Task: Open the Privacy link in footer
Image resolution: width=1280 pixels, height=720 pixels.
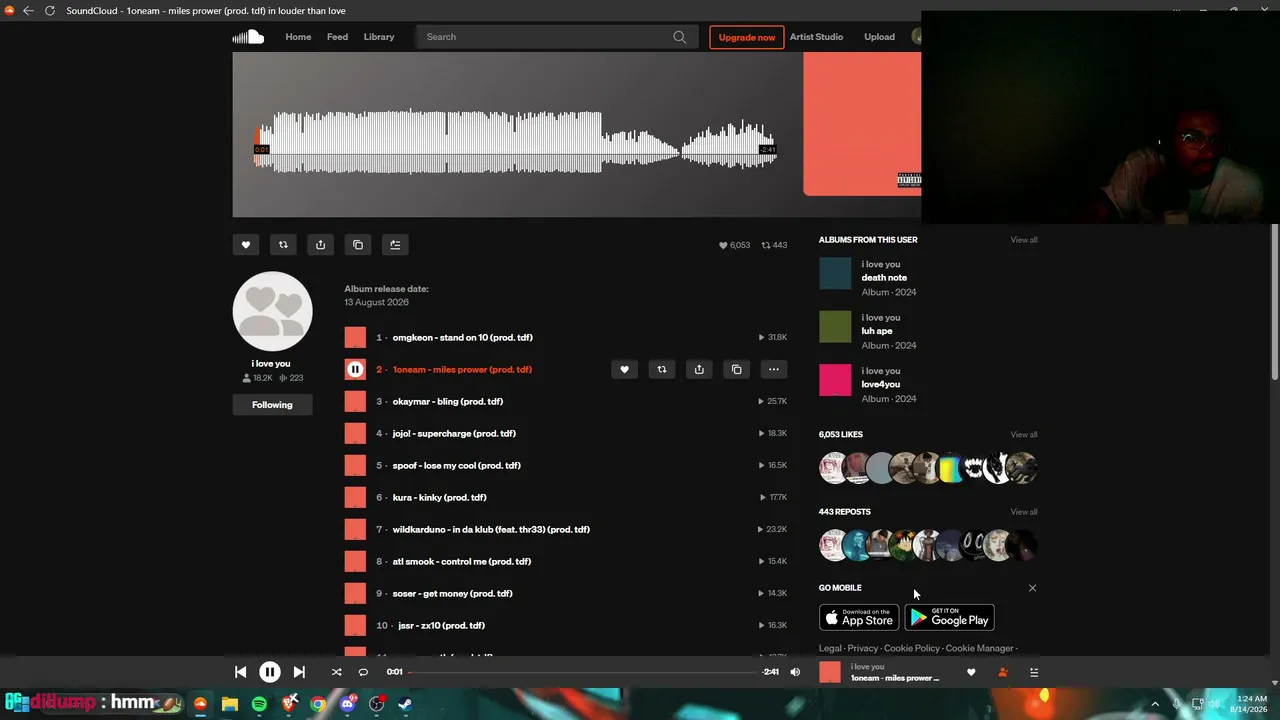Action: pyautogui.click(x=862, y=648)
